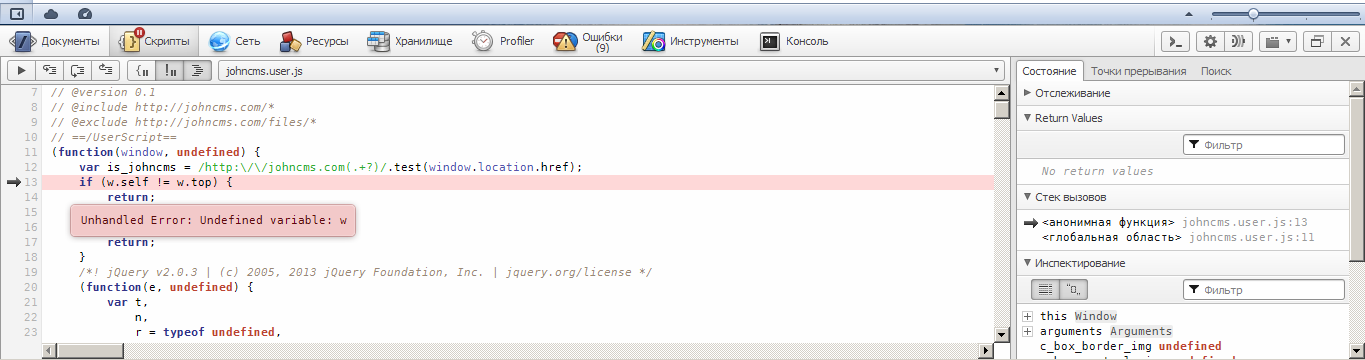The height and width of the screenshot is (360, 1365).
Task: Select the Точки прерывания (Breakpoints) tab
Action: point(1138,71)
